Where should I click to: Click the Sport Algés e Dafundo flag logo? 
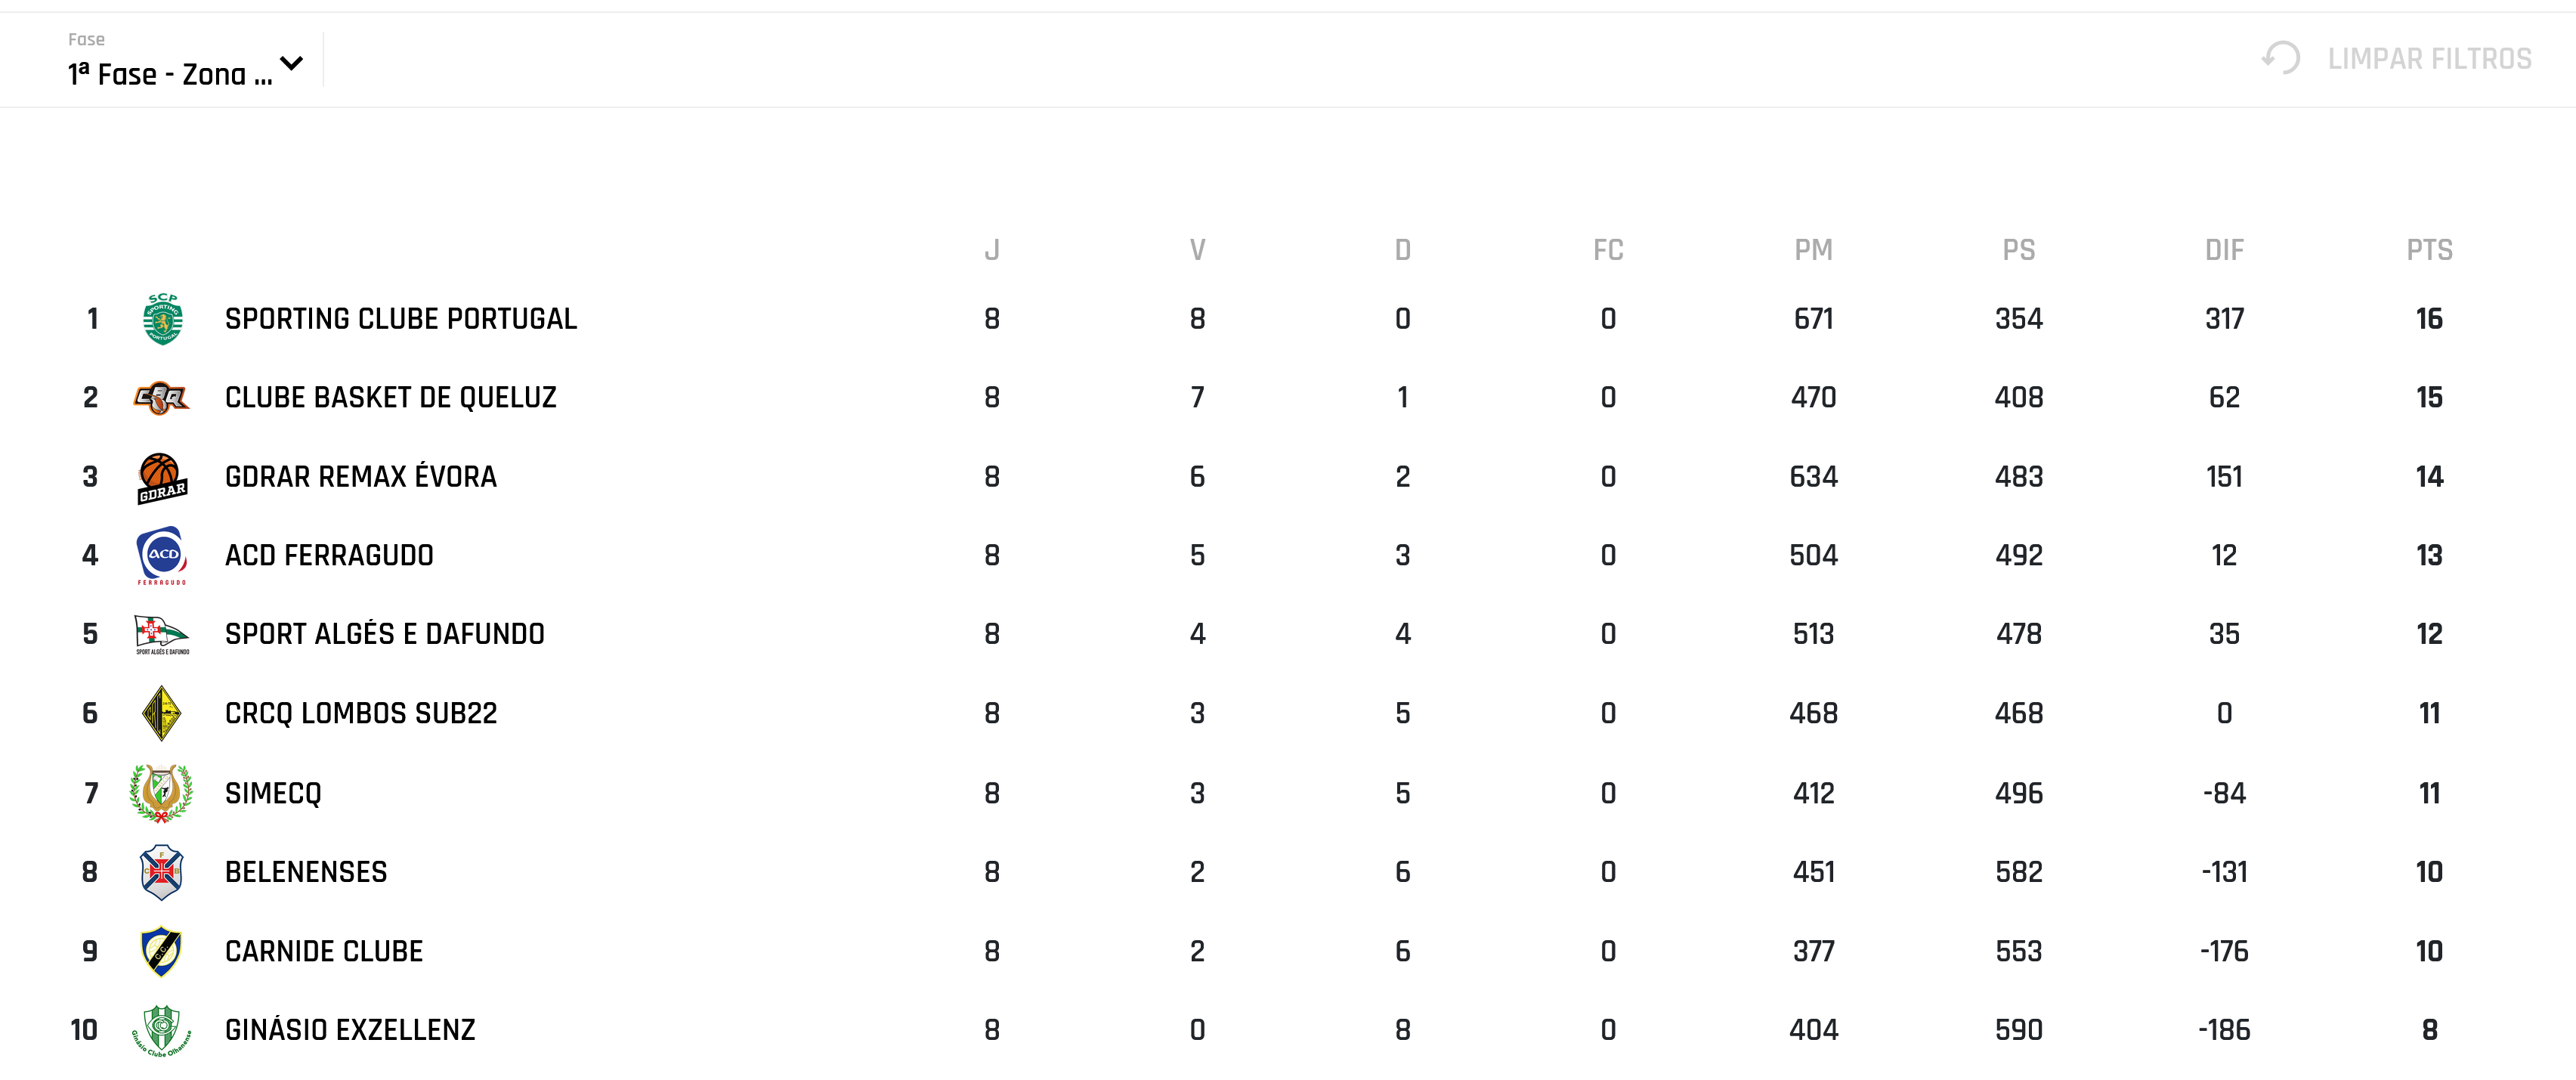point(162,634)
